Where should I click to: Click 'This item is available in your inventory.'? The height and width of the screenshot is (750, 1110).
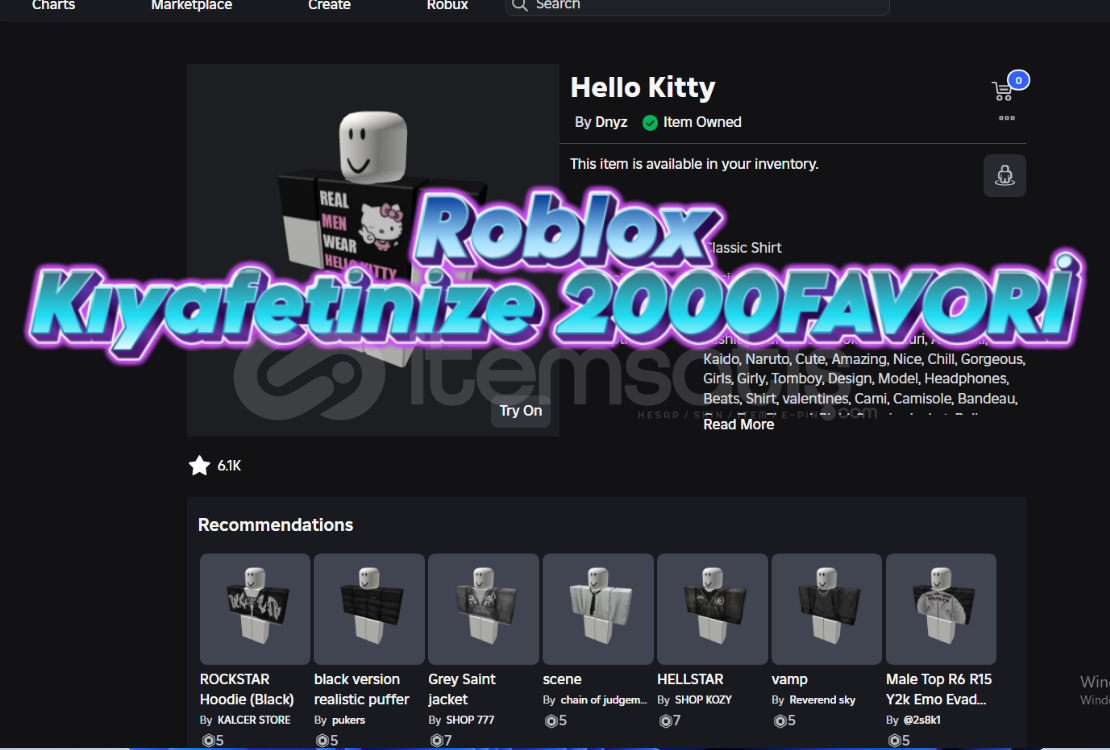[x=694, y=164]
